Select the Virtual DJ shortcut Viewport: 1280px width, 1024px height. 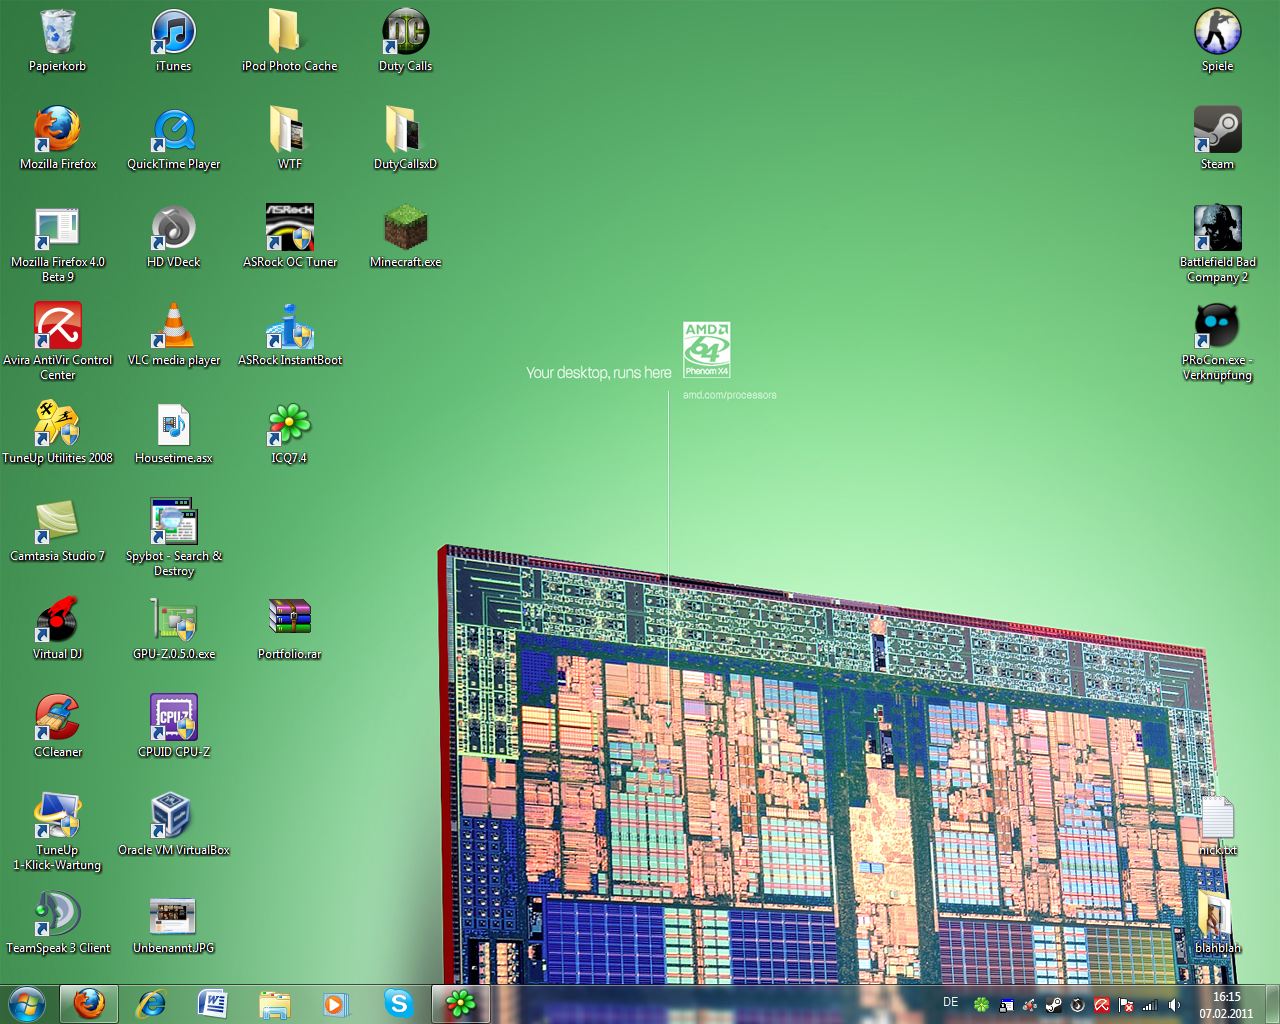(58, 630)
